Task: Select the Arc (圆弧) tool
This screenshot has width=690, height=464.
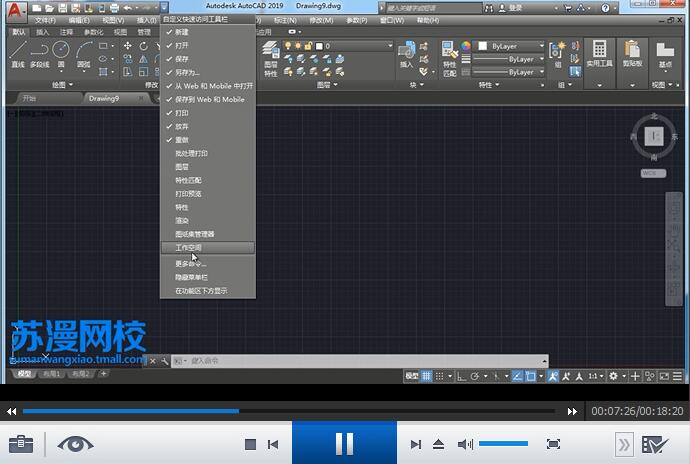Action: click(84, 55)
